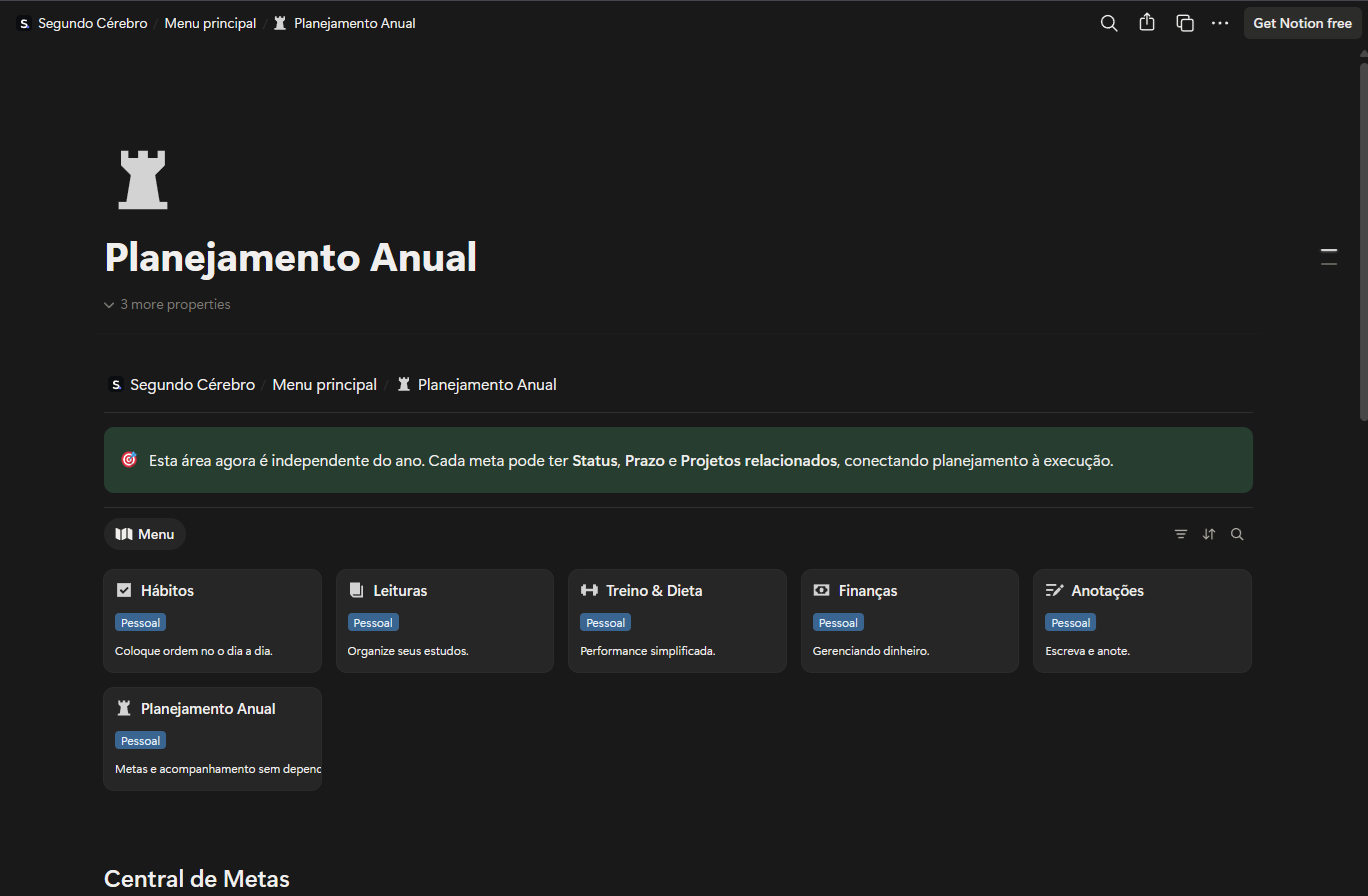Open Menu principal in the page body breadcrumb
The image size is (1368, 896).
point(325,384)
